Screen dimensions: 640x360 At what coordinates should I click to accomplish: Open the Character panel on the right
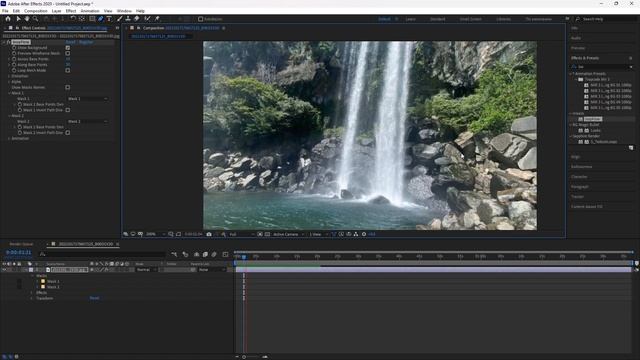(579, 177)
